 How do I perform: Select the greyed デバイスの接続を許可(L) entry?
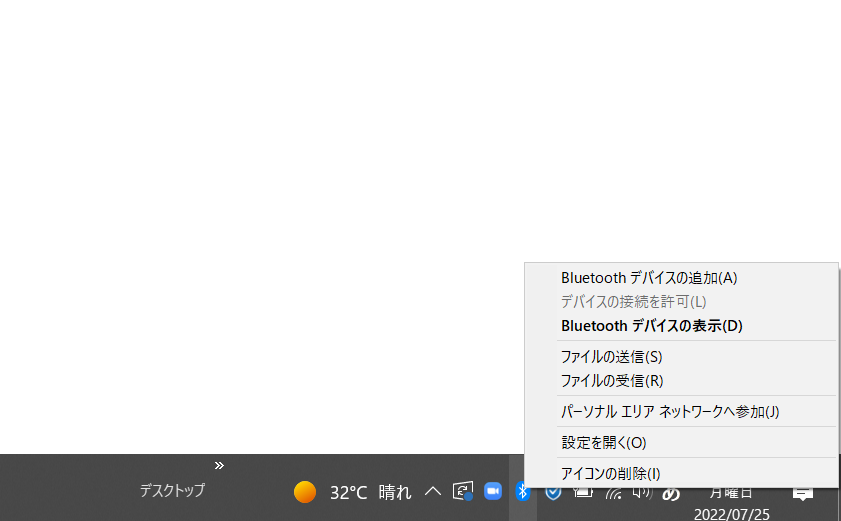click(681, 302)
